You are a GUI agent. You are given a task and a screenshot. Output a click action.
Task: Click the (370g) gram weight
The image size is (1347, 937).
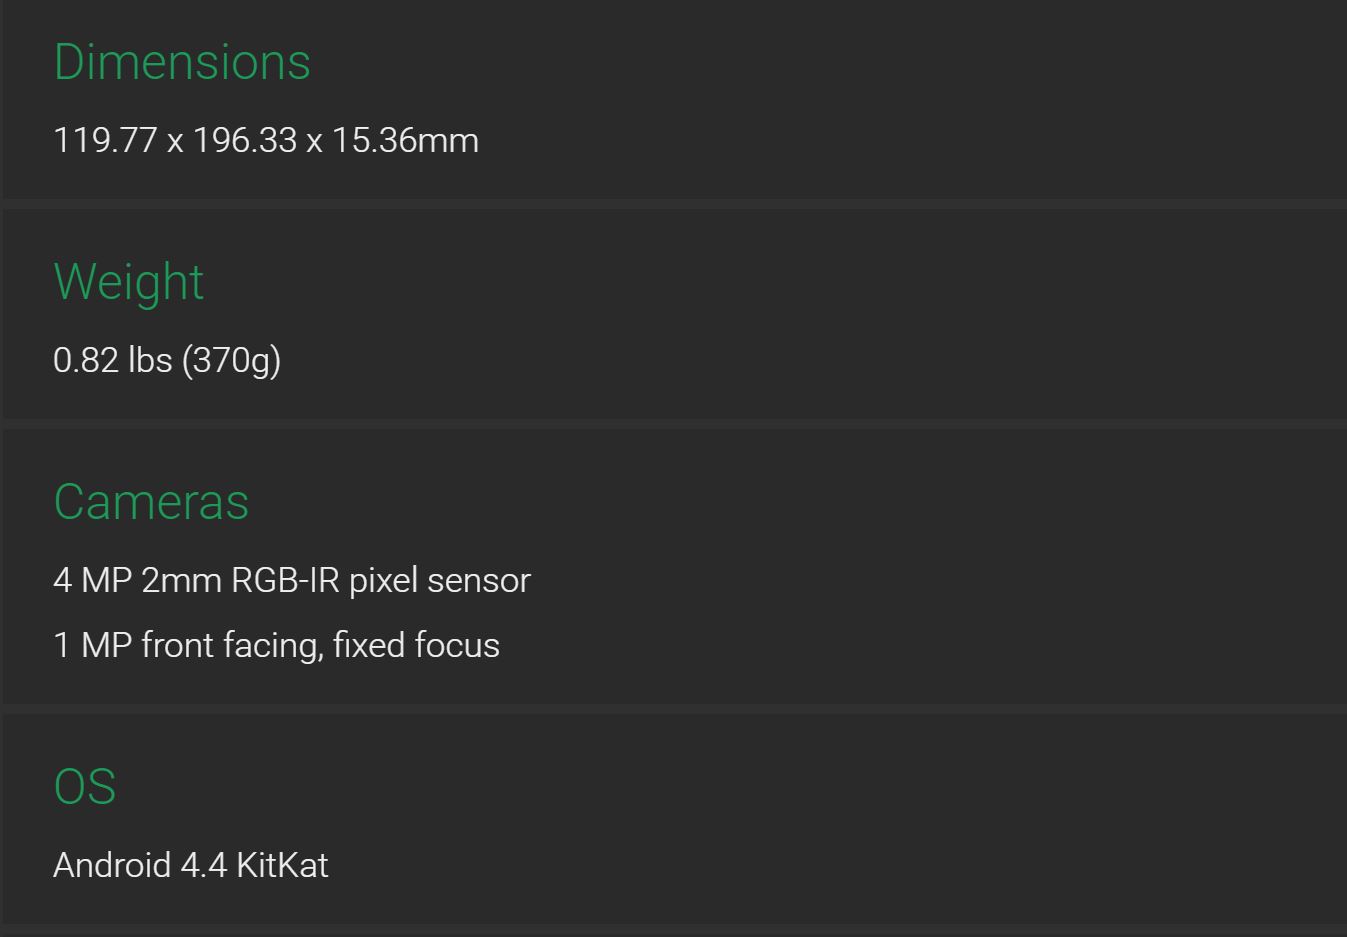231,360
